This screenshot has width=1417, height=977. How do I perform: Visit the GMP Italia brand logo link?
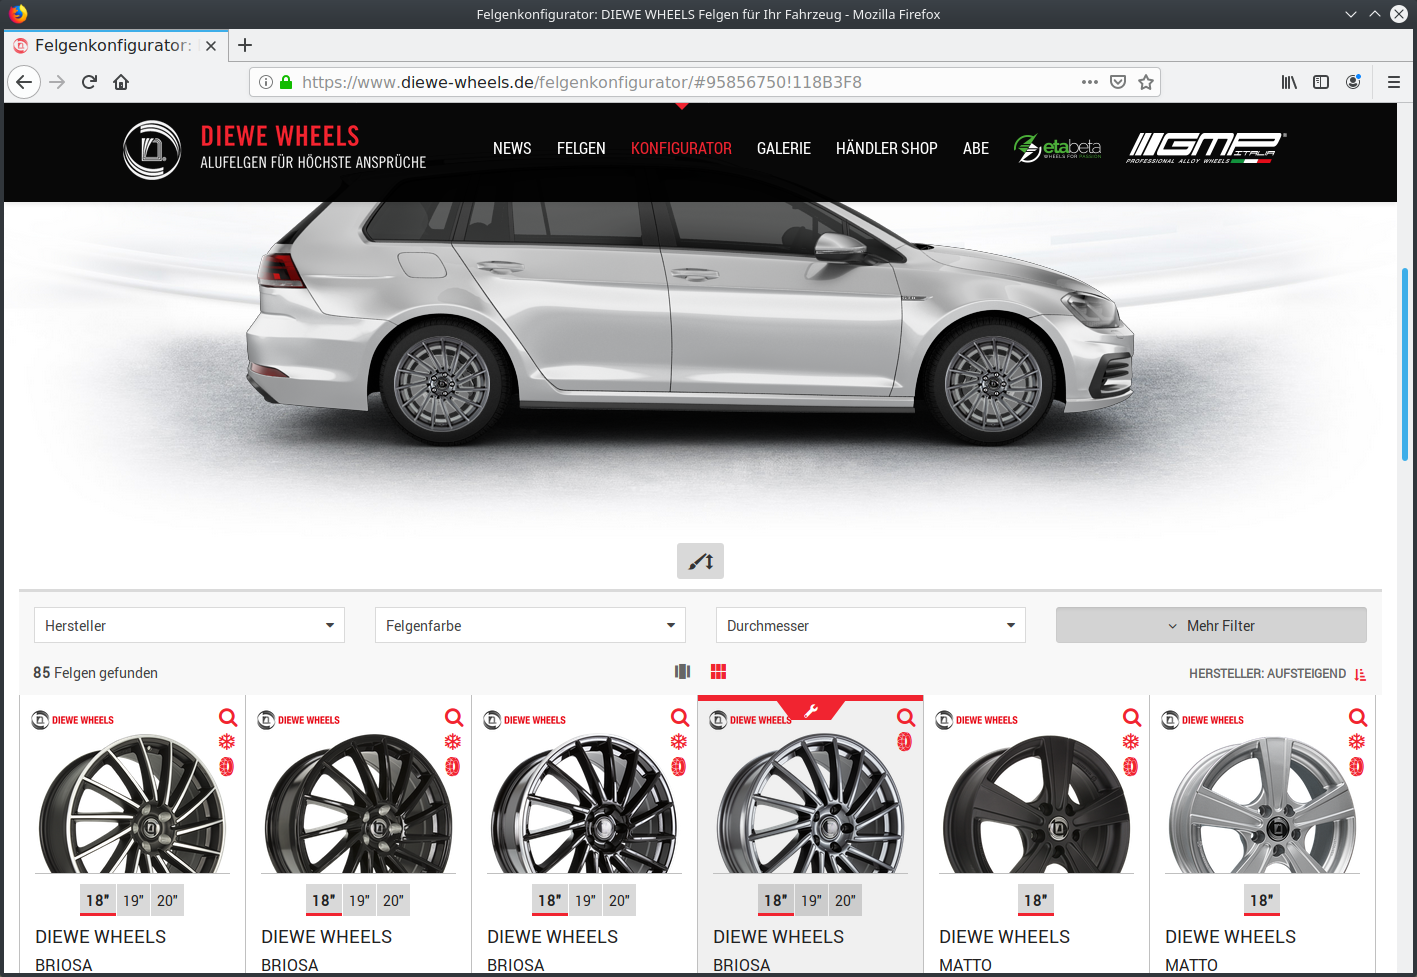pos(1206,148)
